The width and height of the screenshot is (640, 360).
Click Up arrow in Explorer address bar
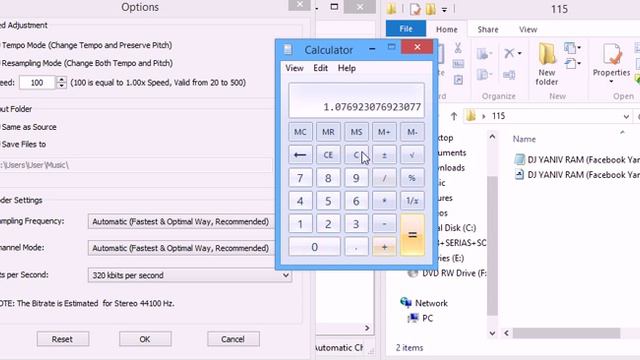click(x=453, y=116)
